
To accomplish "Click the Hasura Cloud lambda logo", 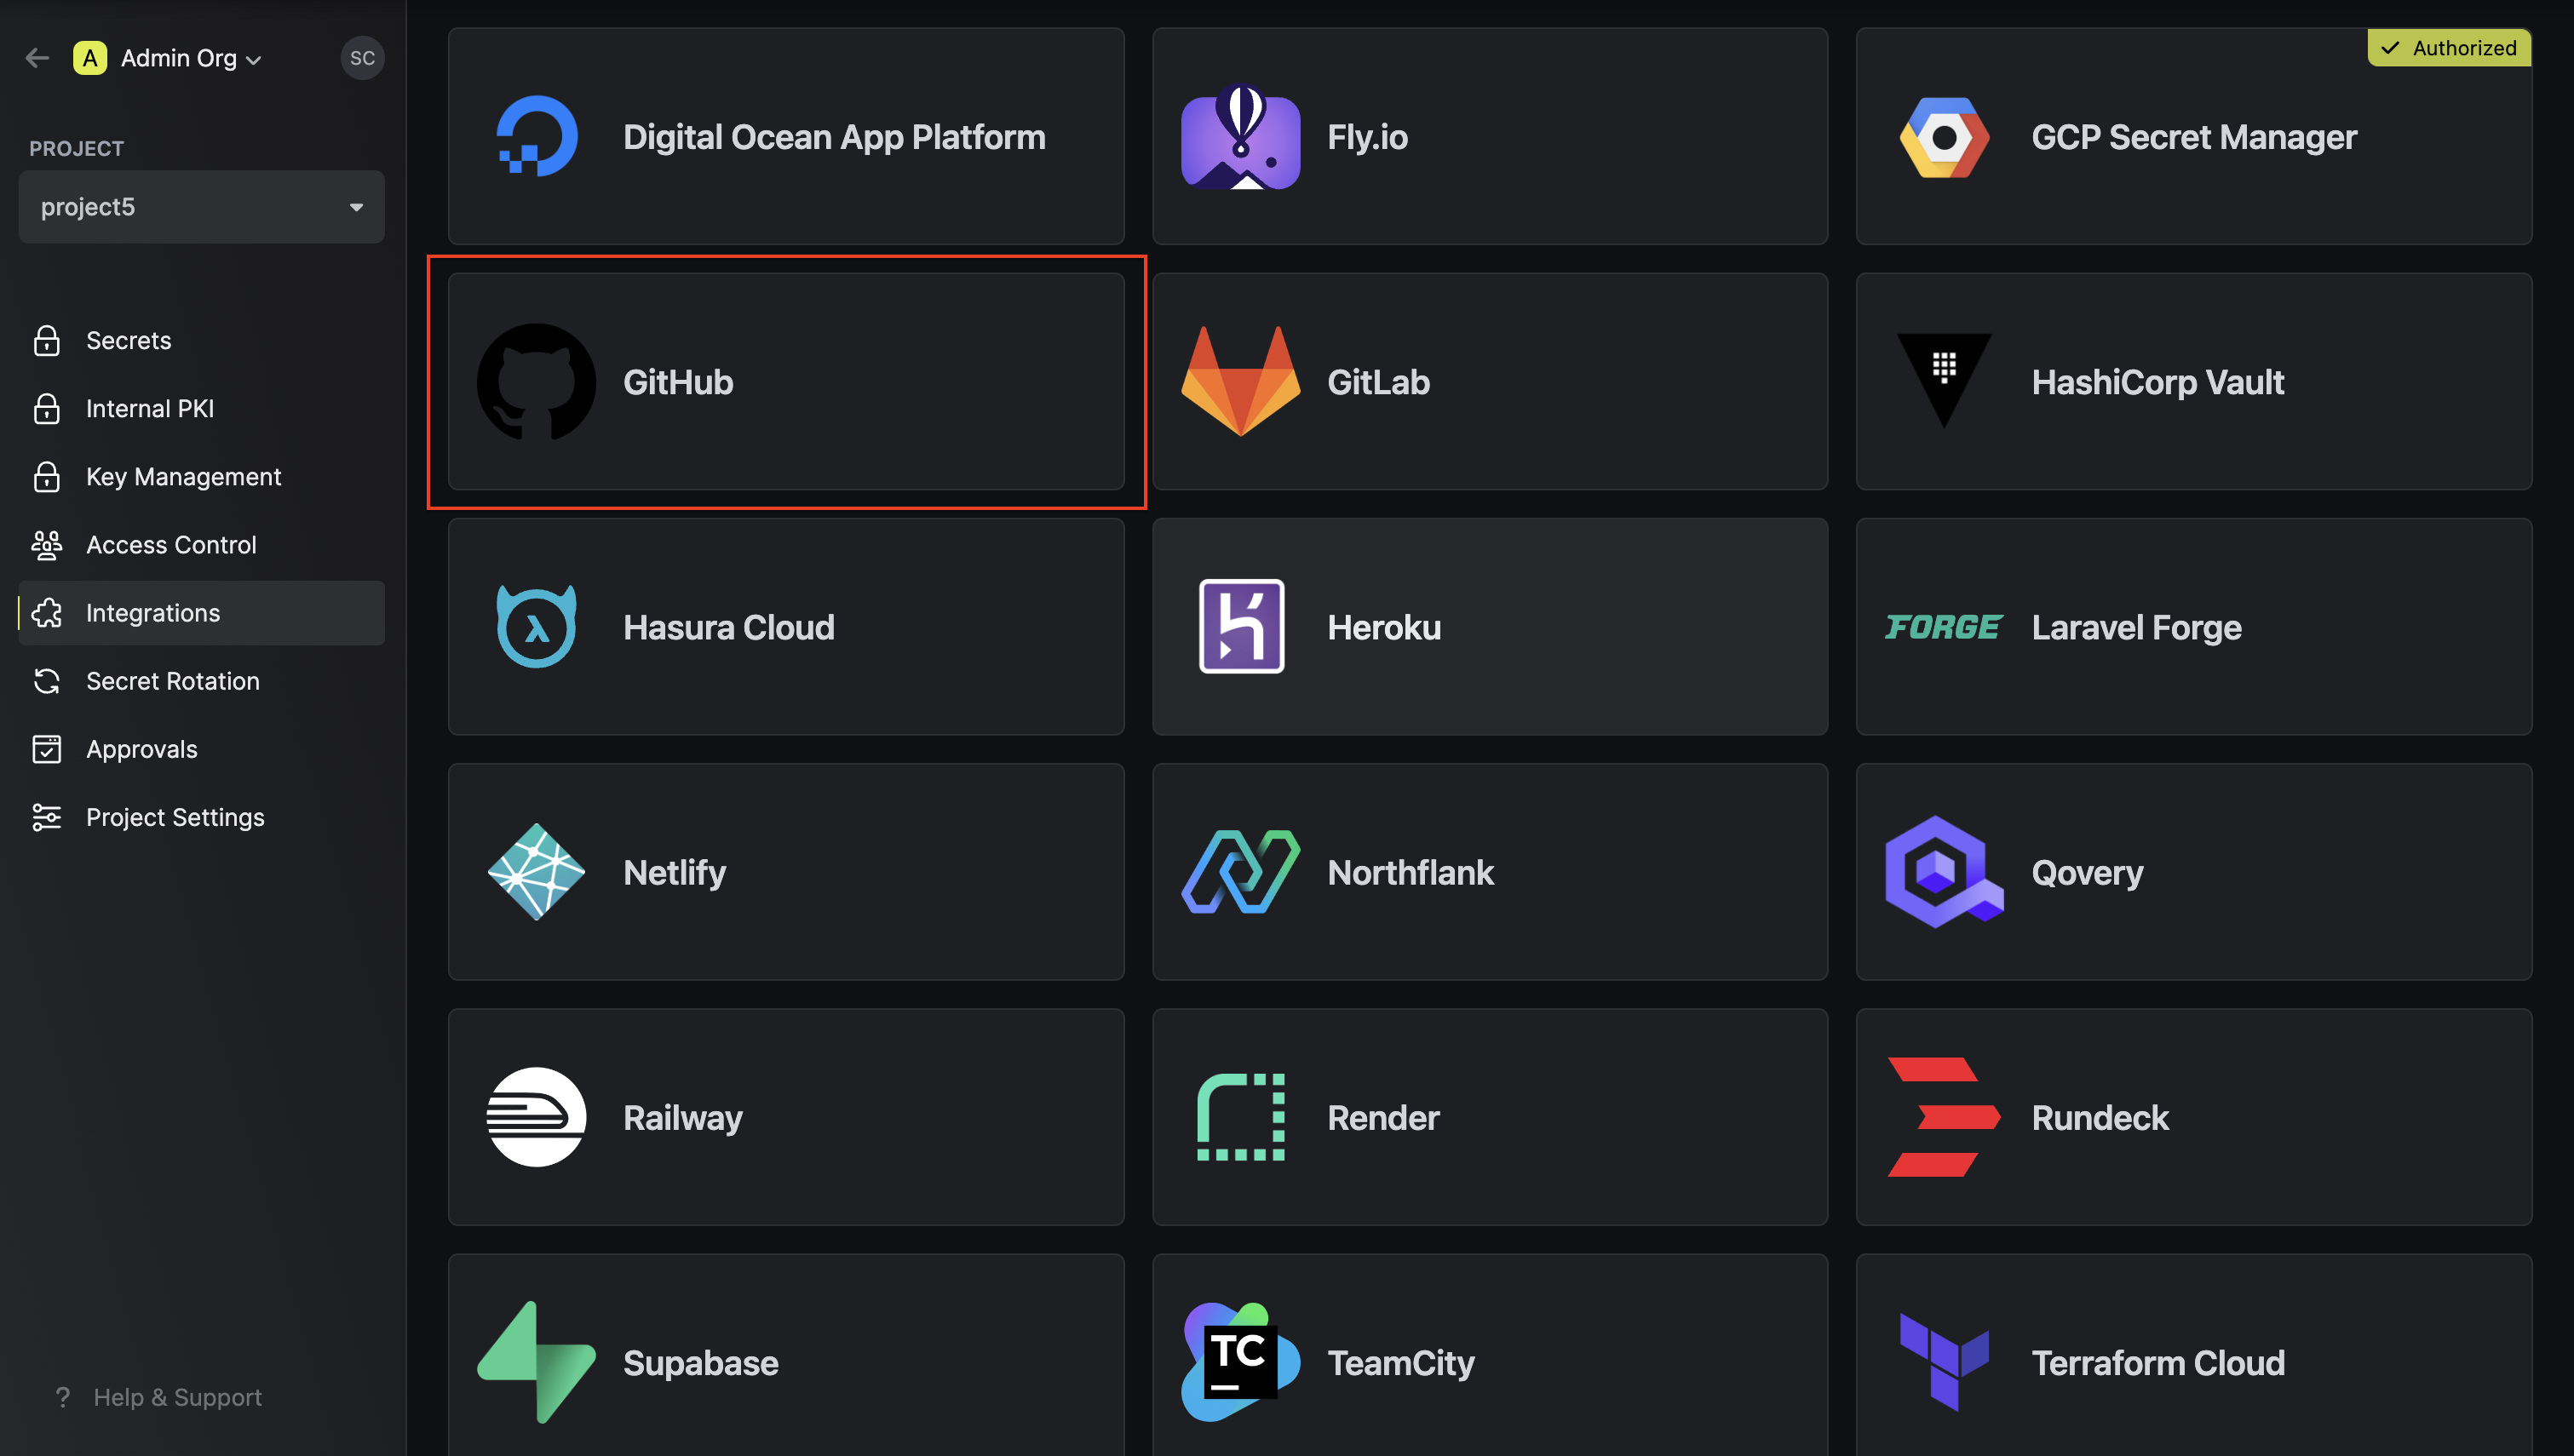I will (x=537, y=626).
